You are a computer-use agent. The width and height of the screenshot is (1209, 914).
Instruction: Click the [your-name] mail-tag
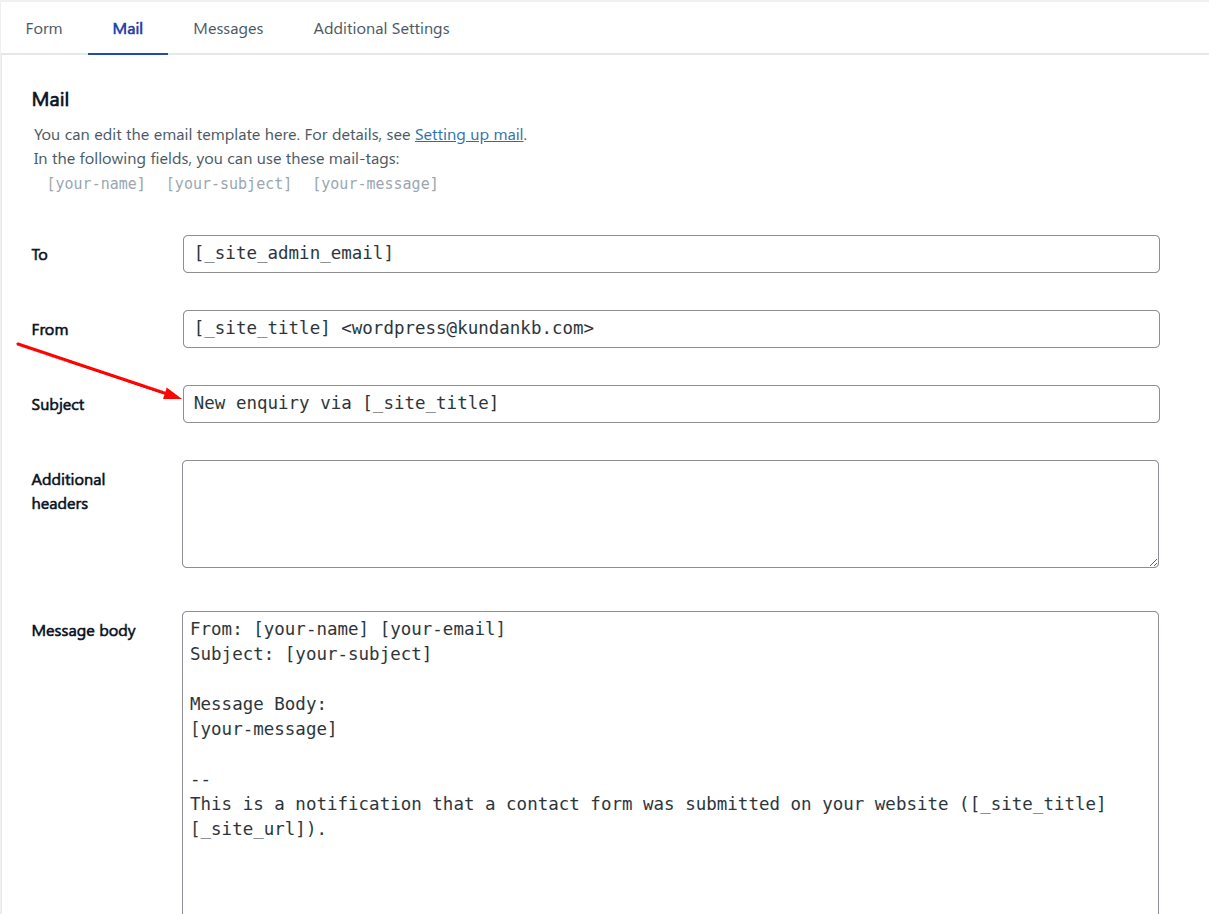click(95, 183)
